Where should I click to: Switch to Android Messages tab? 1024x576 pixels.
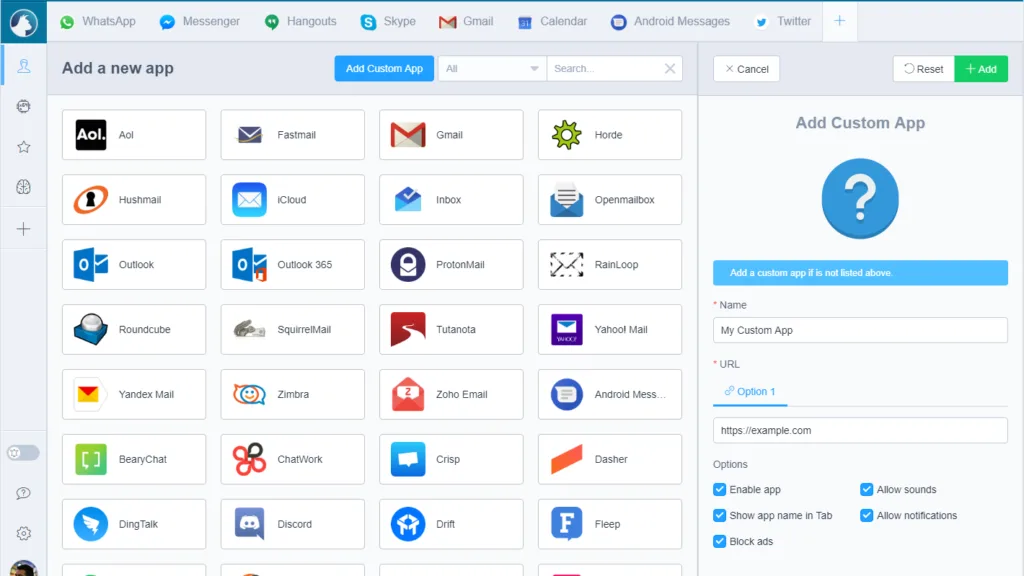[x=671, y=22]
